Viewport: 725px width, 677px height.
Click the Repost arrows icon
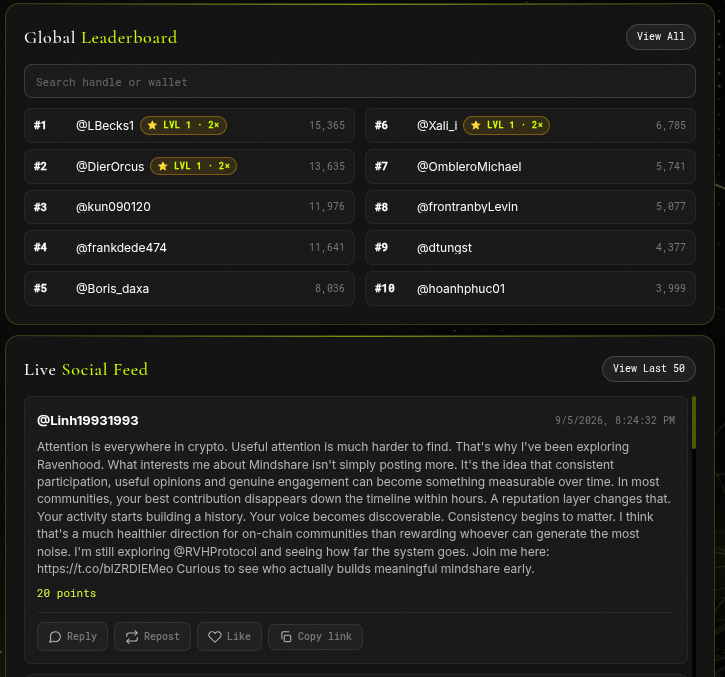132,637
